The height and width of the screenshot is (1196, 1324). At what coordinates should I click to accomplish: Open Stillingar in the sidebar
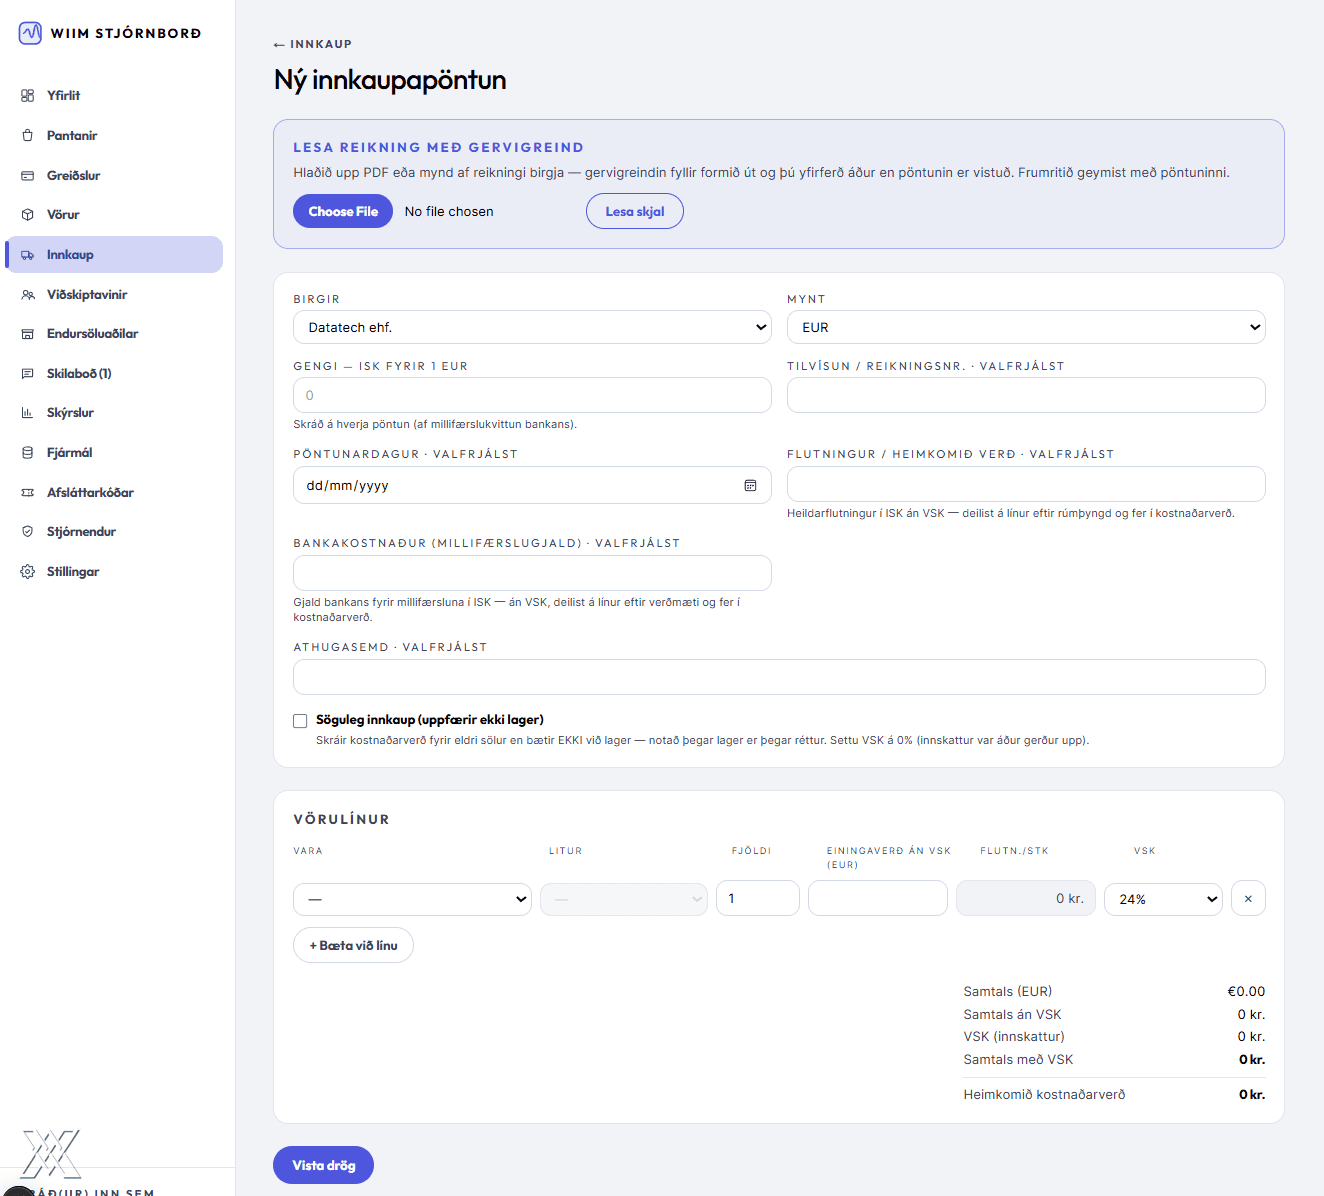tap(114, 572)
